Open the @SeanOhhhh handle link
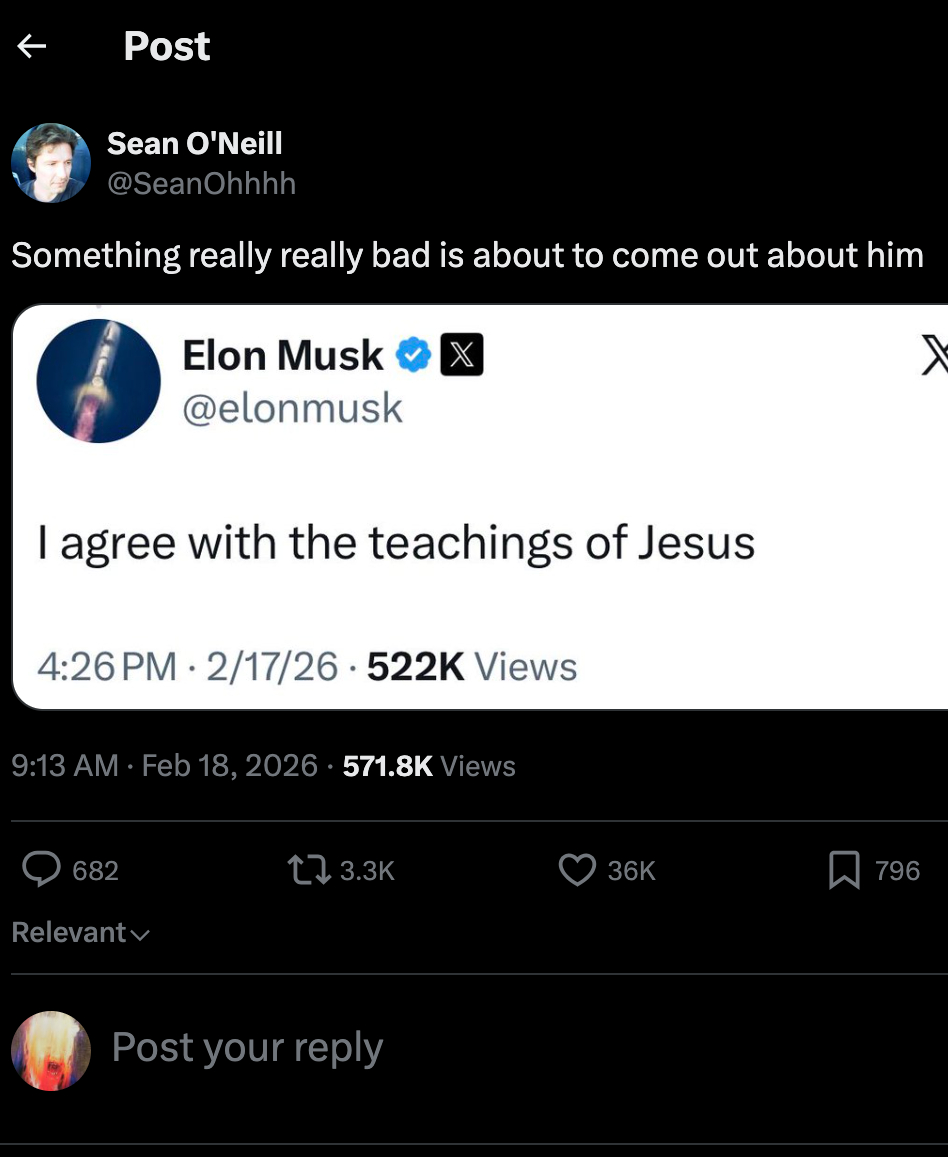The image size is (948, 1157). 201,184
